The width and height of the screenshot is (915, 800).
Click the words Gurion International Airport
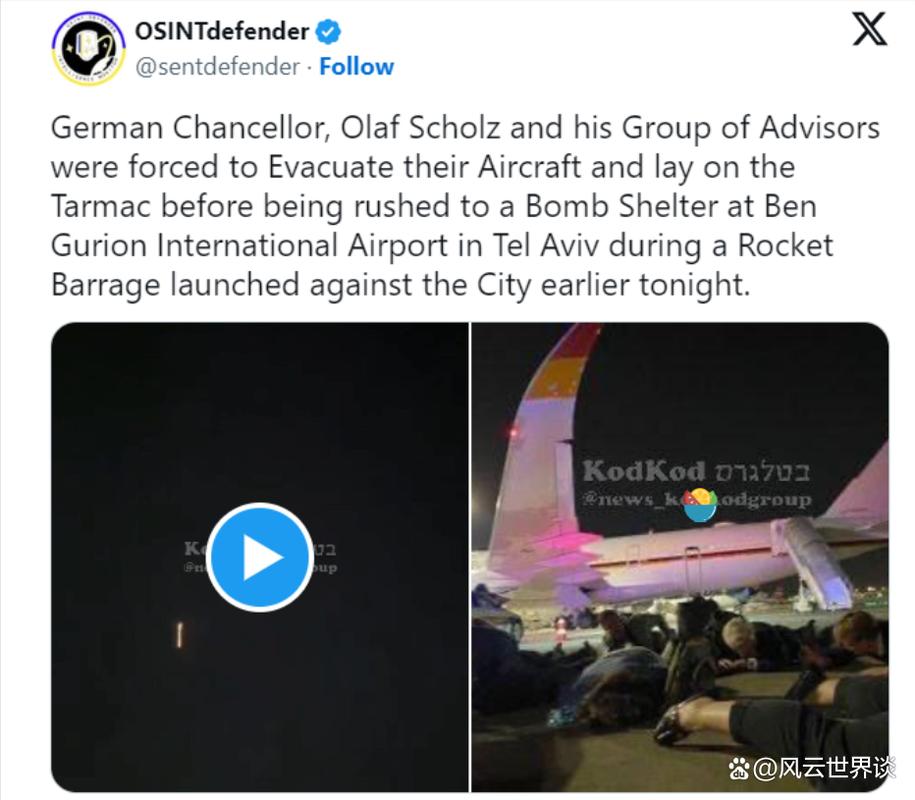tap(249, 245)
